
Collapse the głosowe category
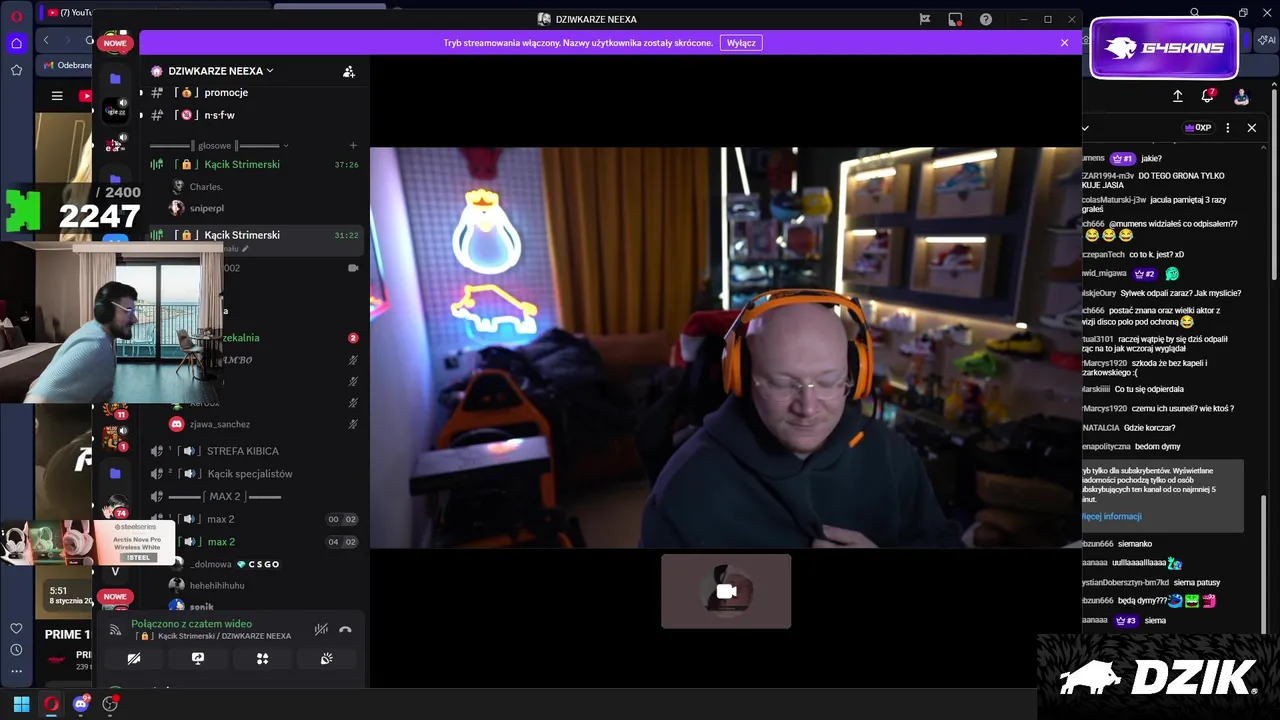pyautogui.click(x=218, y=146)
